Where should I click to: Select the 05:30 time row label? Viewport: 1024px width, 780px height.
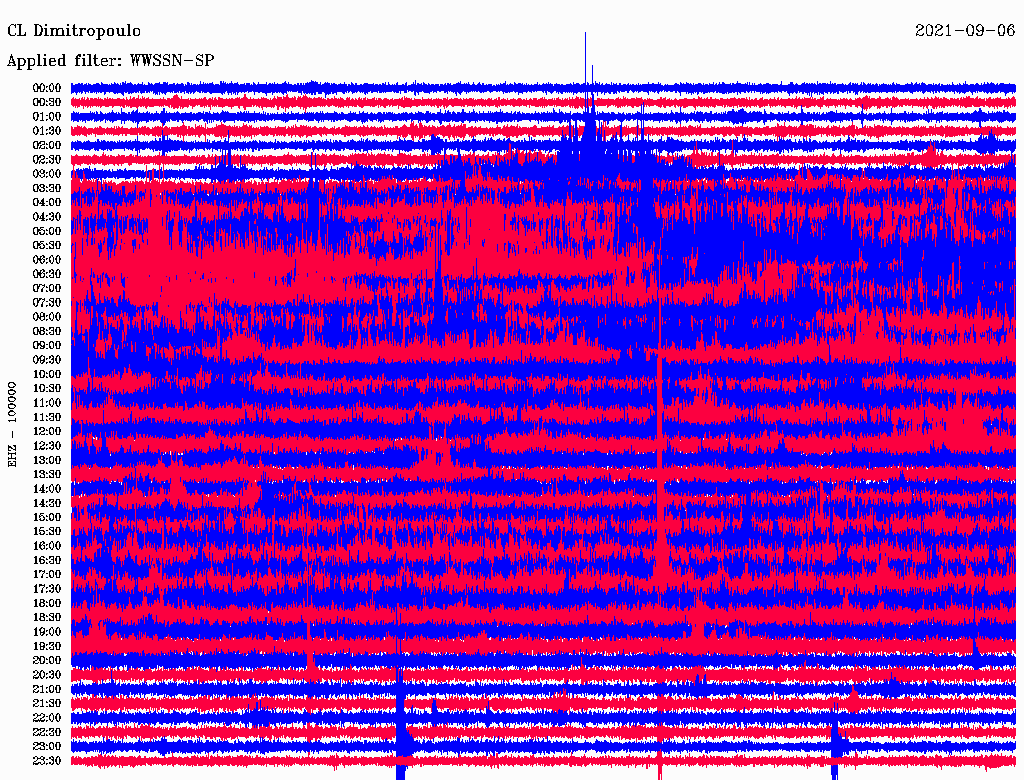coord(47,245)
